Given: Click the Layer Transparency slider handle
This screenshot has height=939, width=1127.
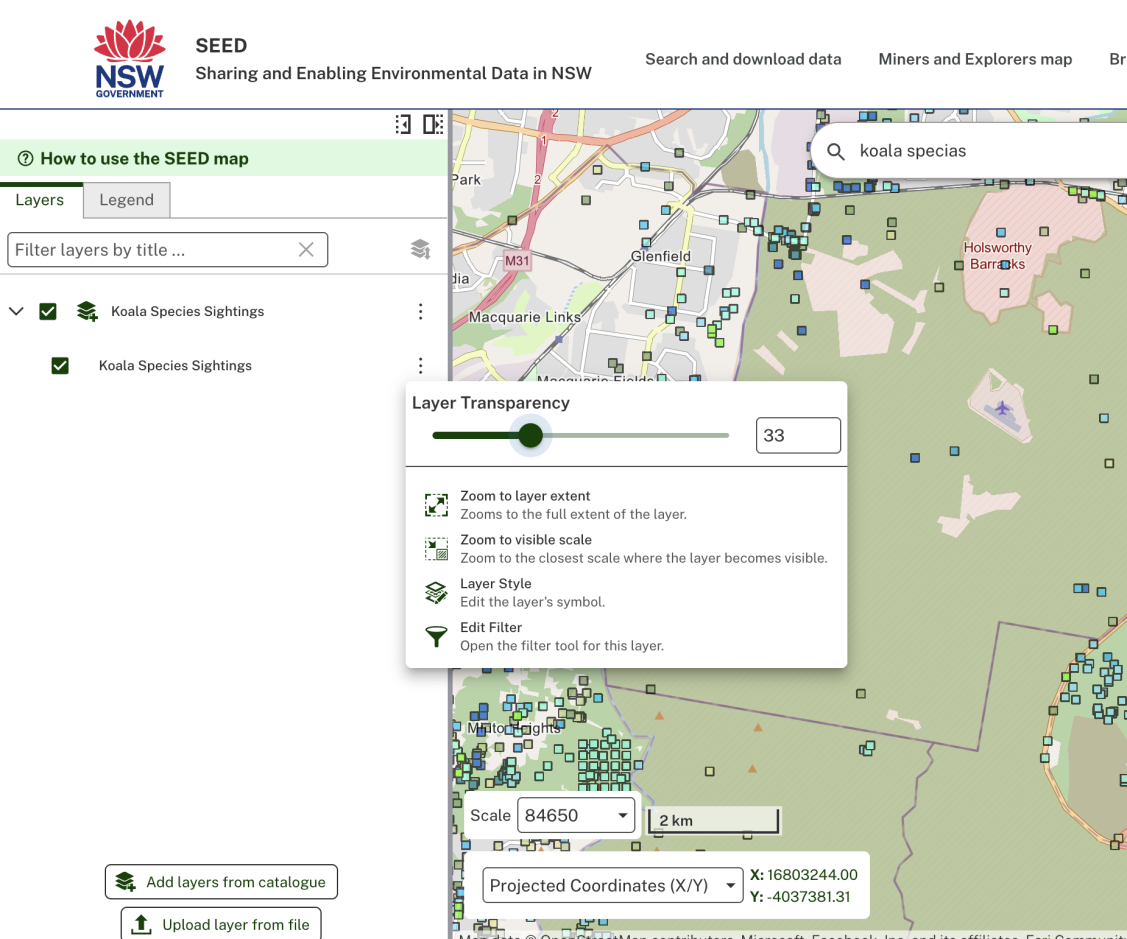Looking at the screenshot, I should coord(530,435).
